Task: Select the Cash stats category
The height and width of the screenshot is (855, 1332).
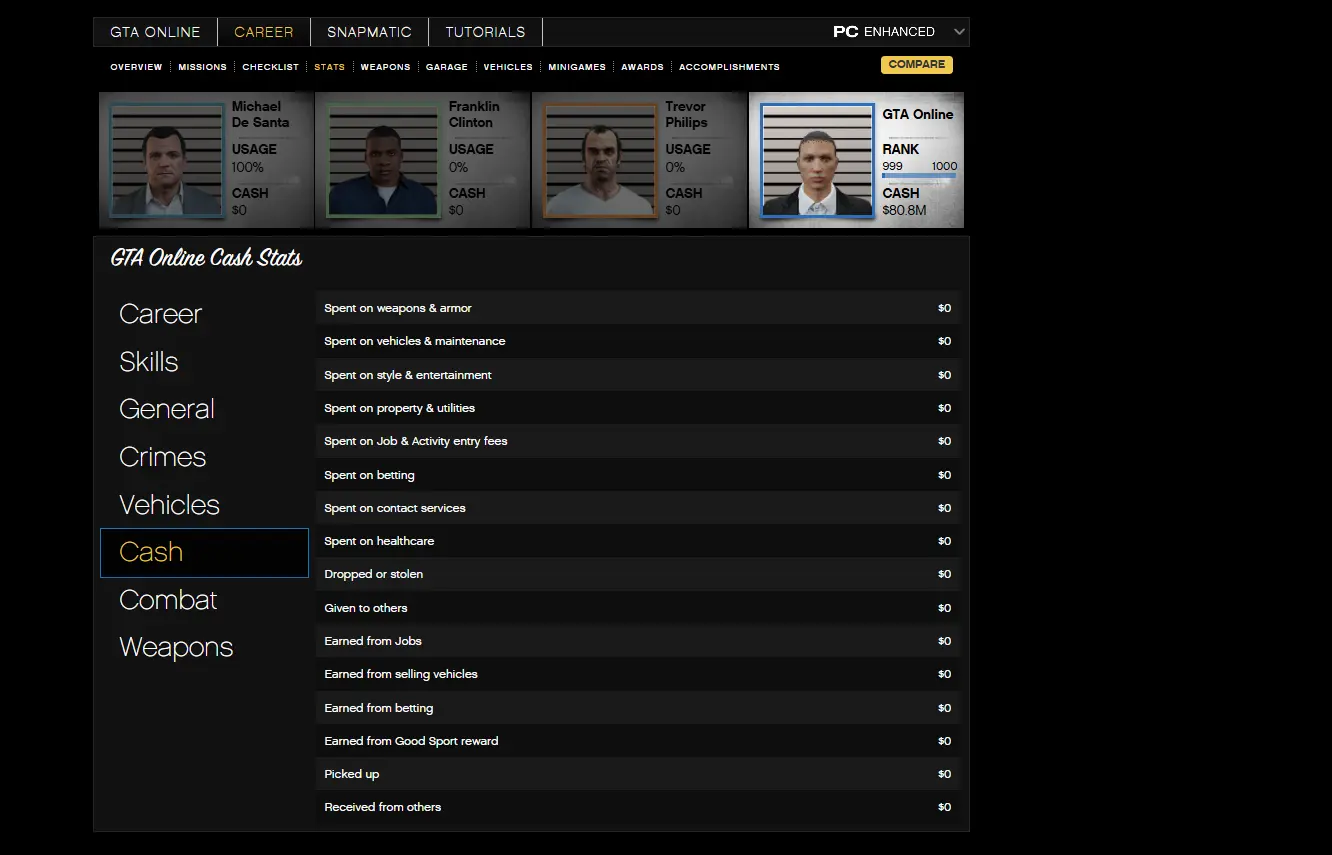Action: coord(204,553)
